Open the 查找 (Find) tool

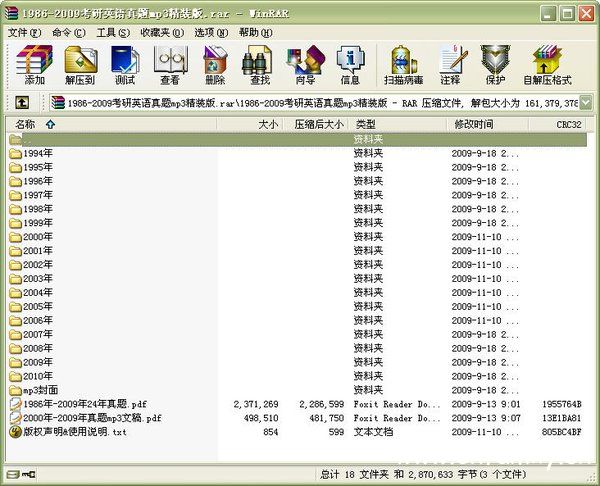259,64
